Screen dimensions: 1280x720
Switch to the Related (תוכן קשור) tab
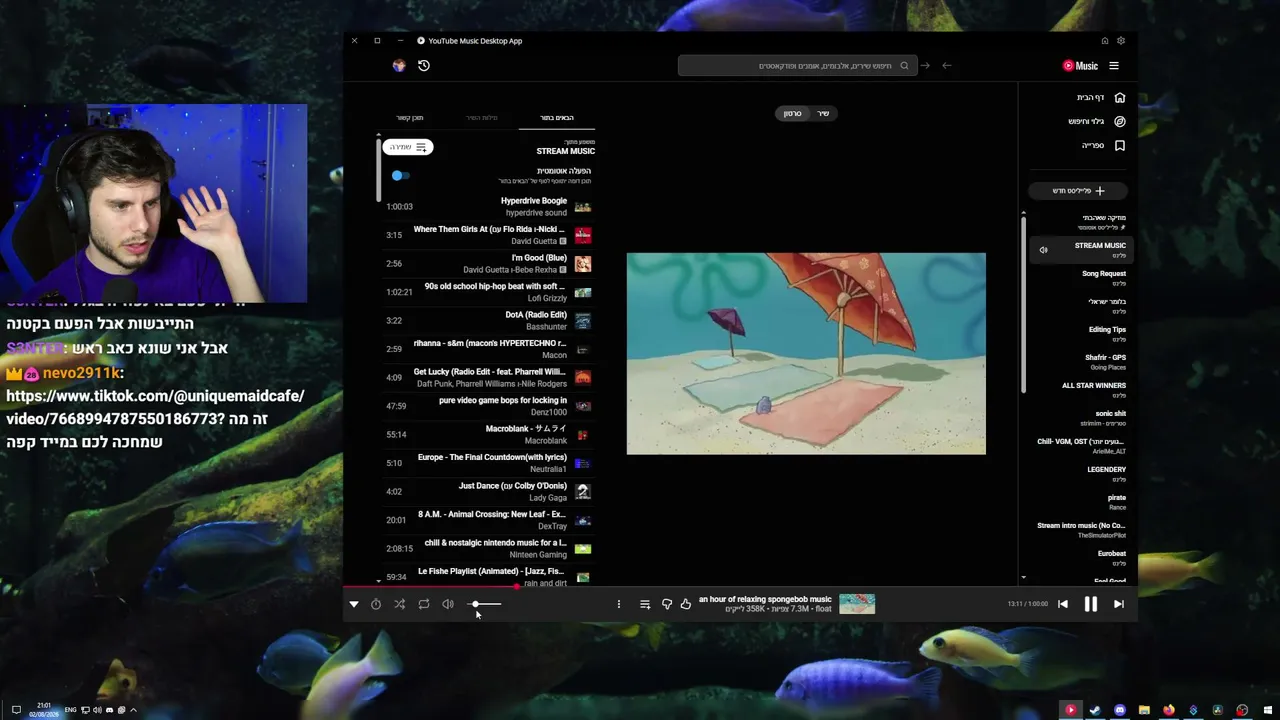click(410, 118)
